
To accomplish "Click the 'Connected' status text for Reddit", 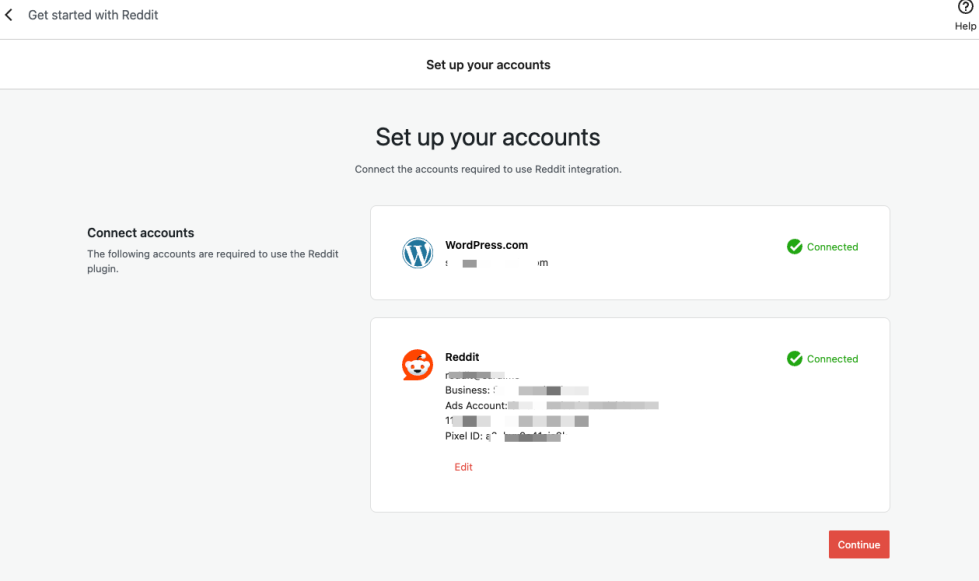I will point(832,359).
